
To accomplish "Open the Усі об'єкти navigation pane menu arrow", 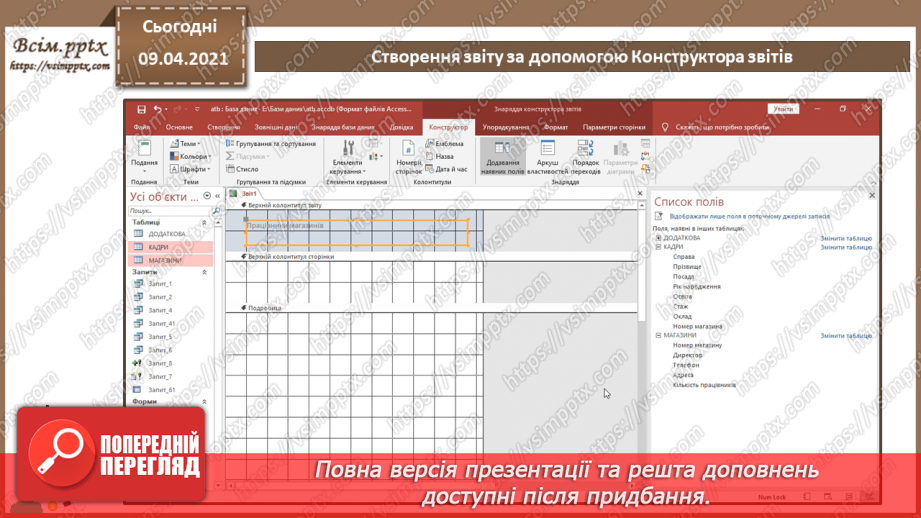I will 207,196.
